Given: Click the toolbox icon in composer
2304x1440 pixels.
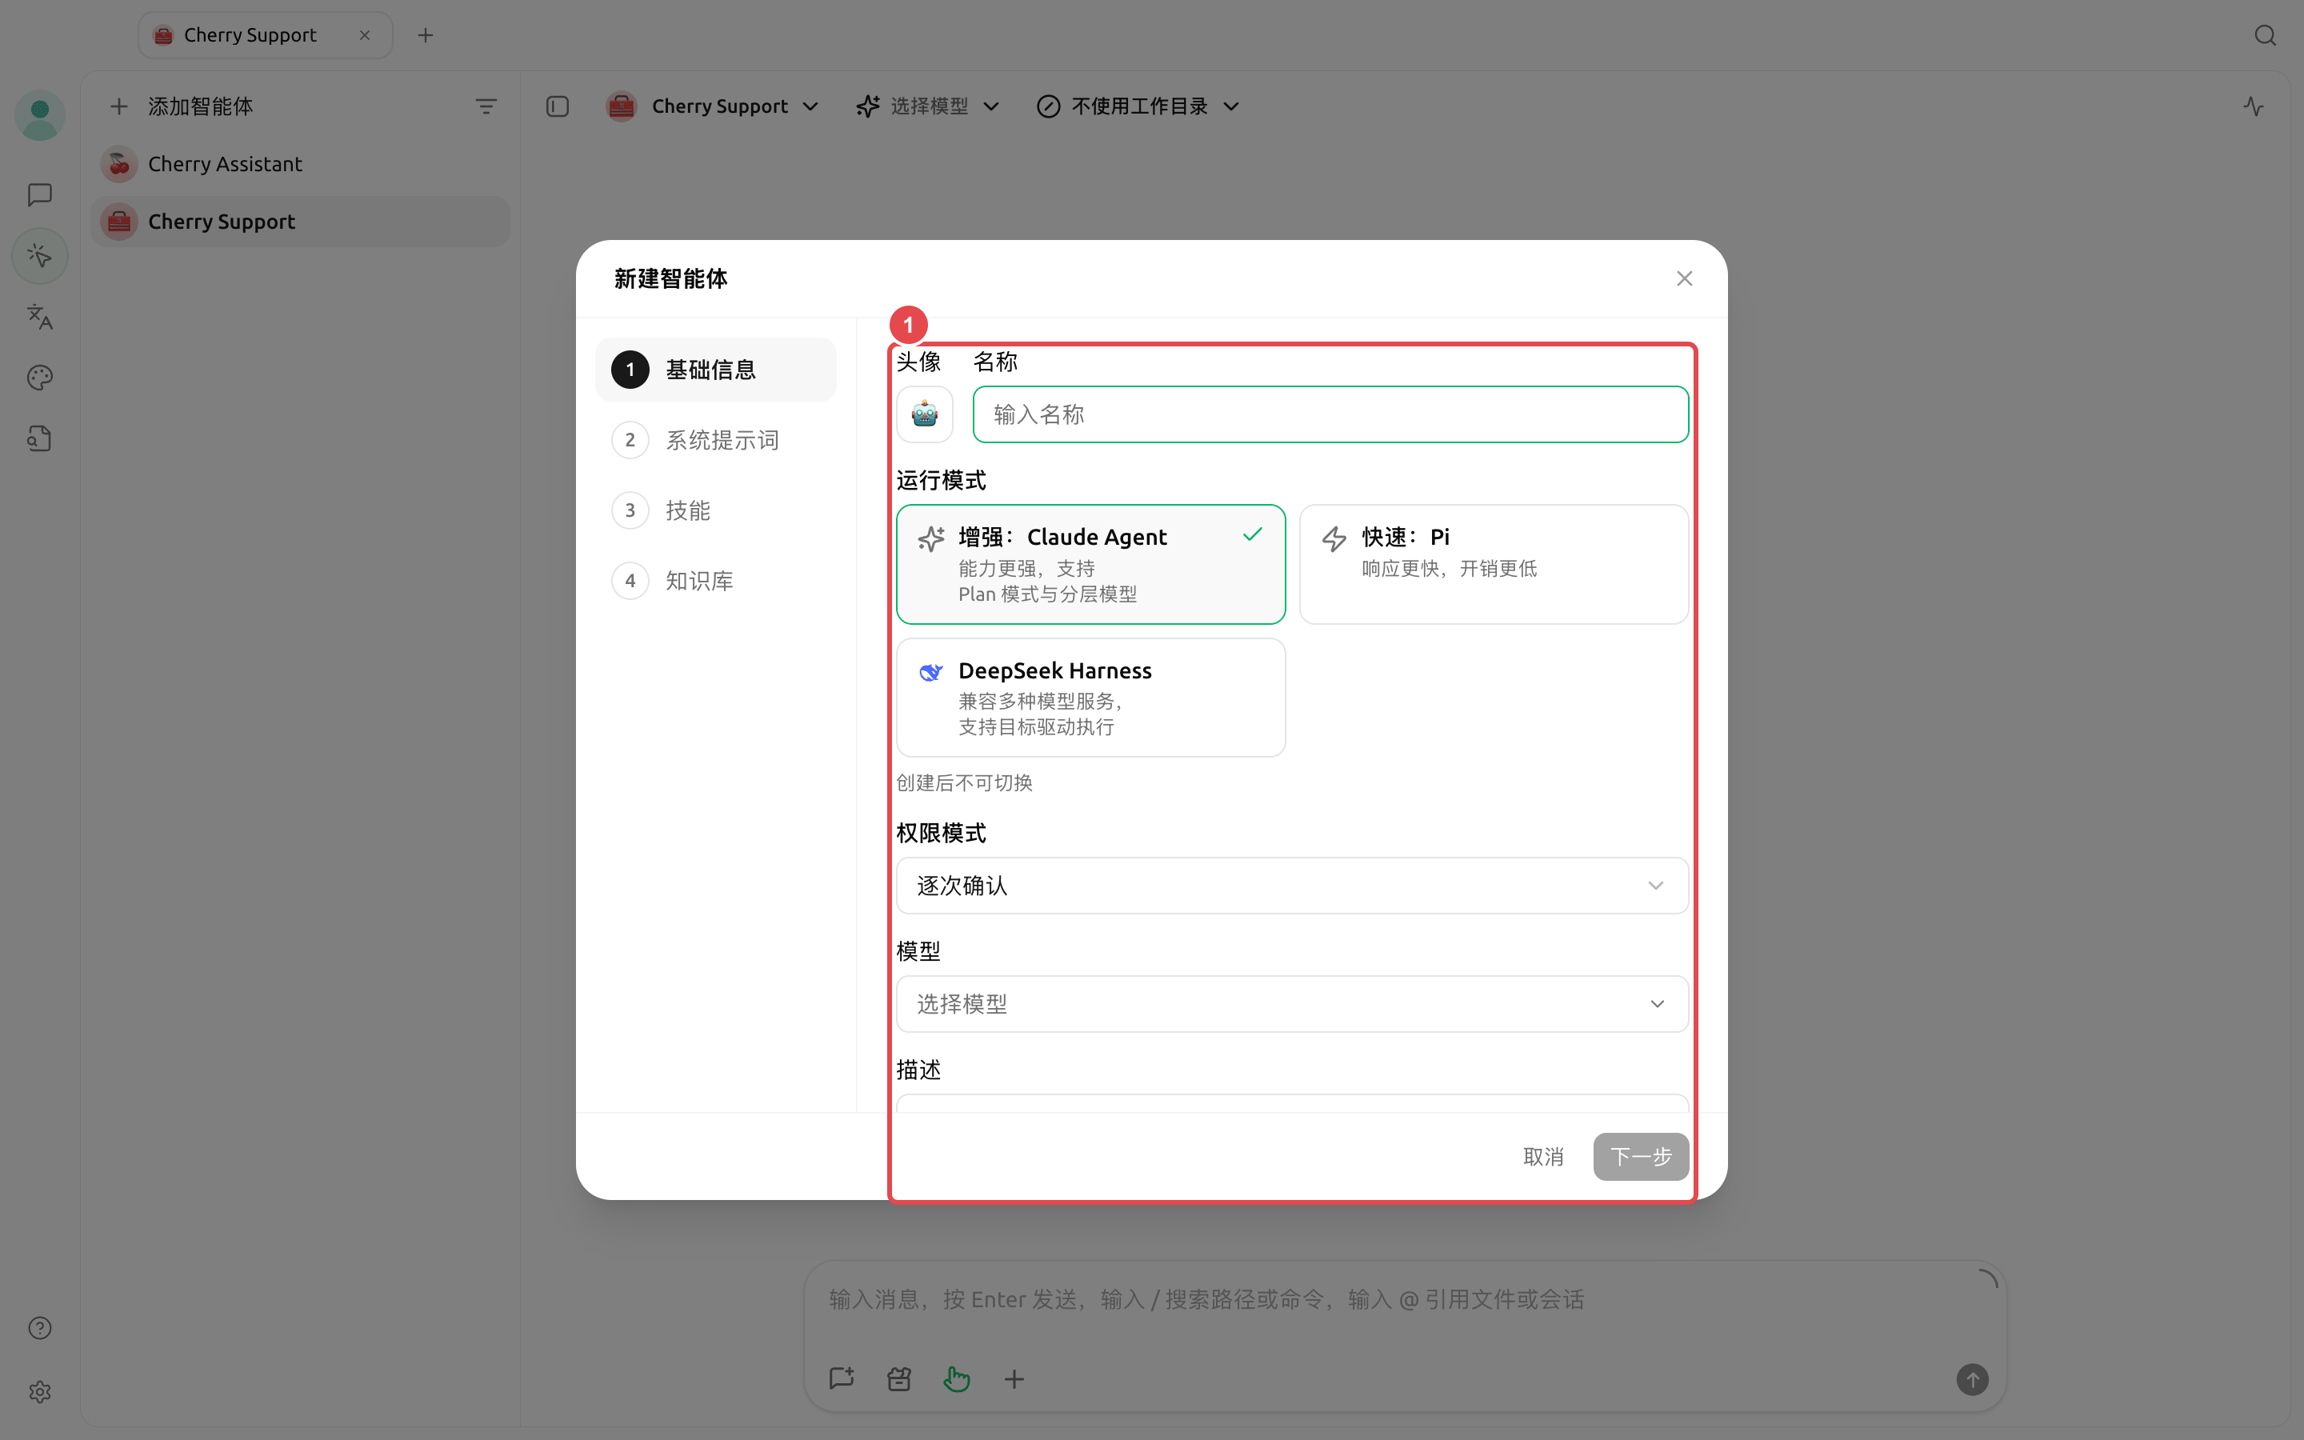Looking at the screenshot, I should pos(899,1379).
